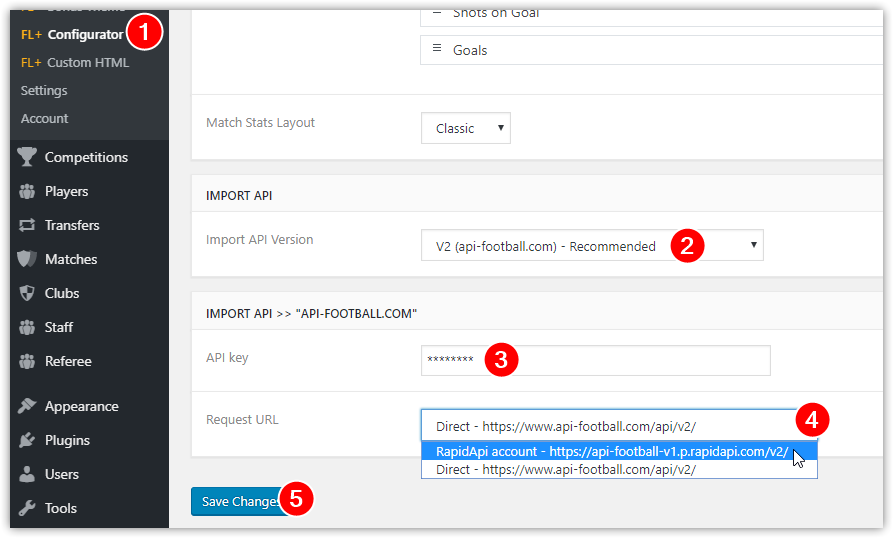
Task: Open Account in the sidebar submenu
Action: point(44,118)
